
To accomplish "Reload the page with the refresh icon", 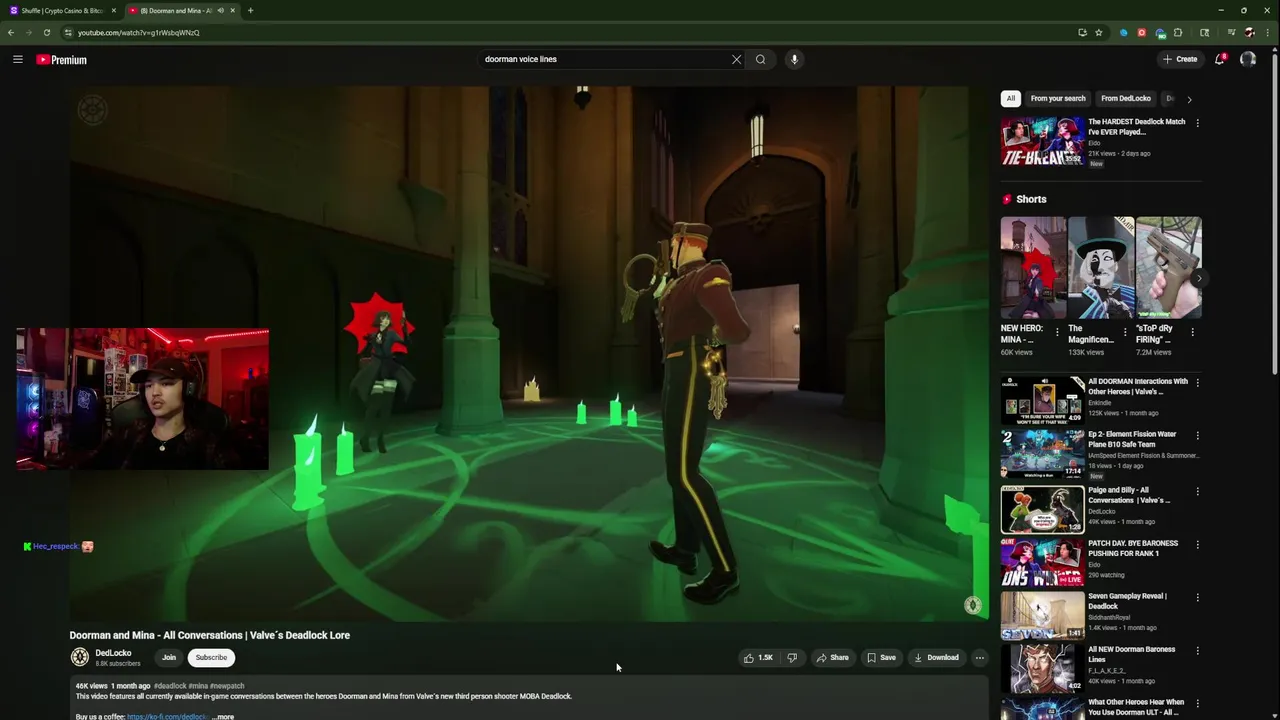I will (47, 32).
